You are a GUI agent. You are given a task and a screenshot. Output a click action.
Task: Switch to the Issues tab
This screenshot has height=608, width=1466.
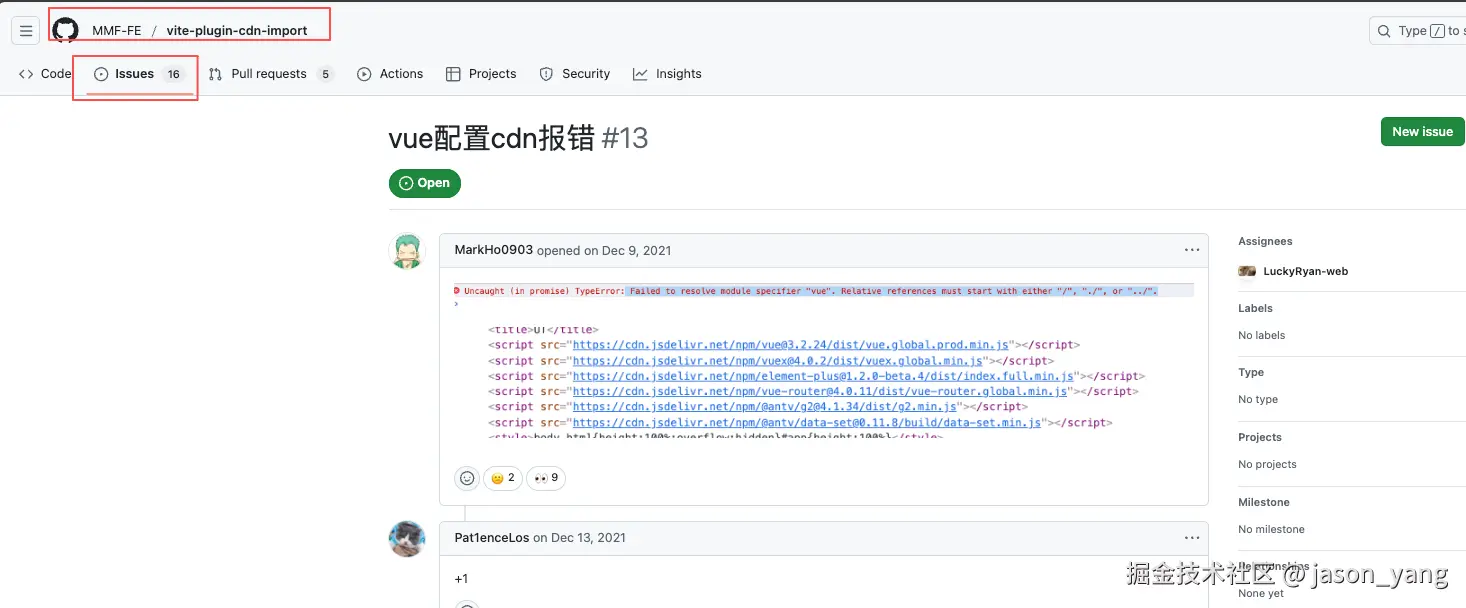(139, 74)
